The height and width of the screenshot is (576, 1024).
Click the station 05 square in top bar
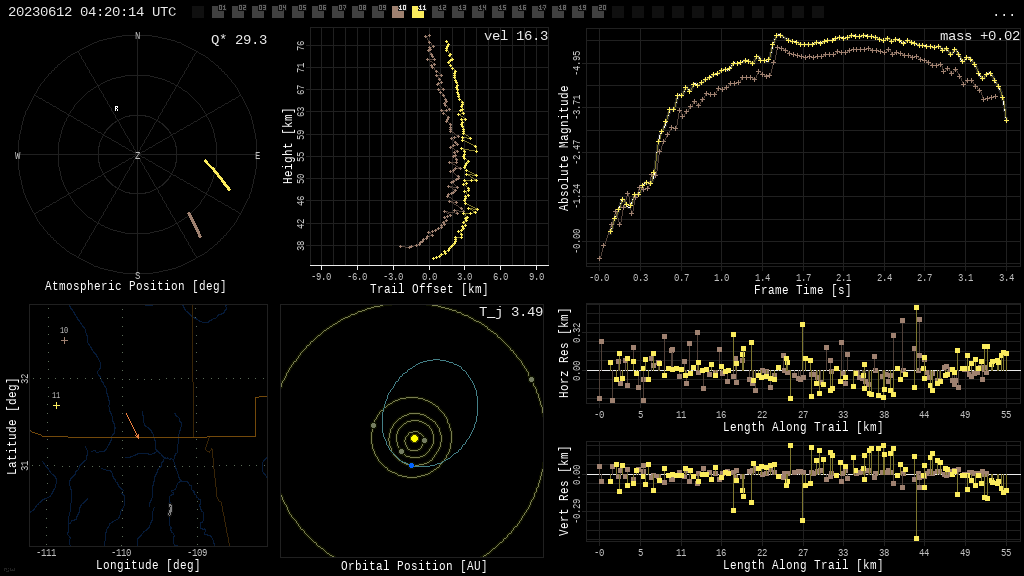[x=298, y=12]
